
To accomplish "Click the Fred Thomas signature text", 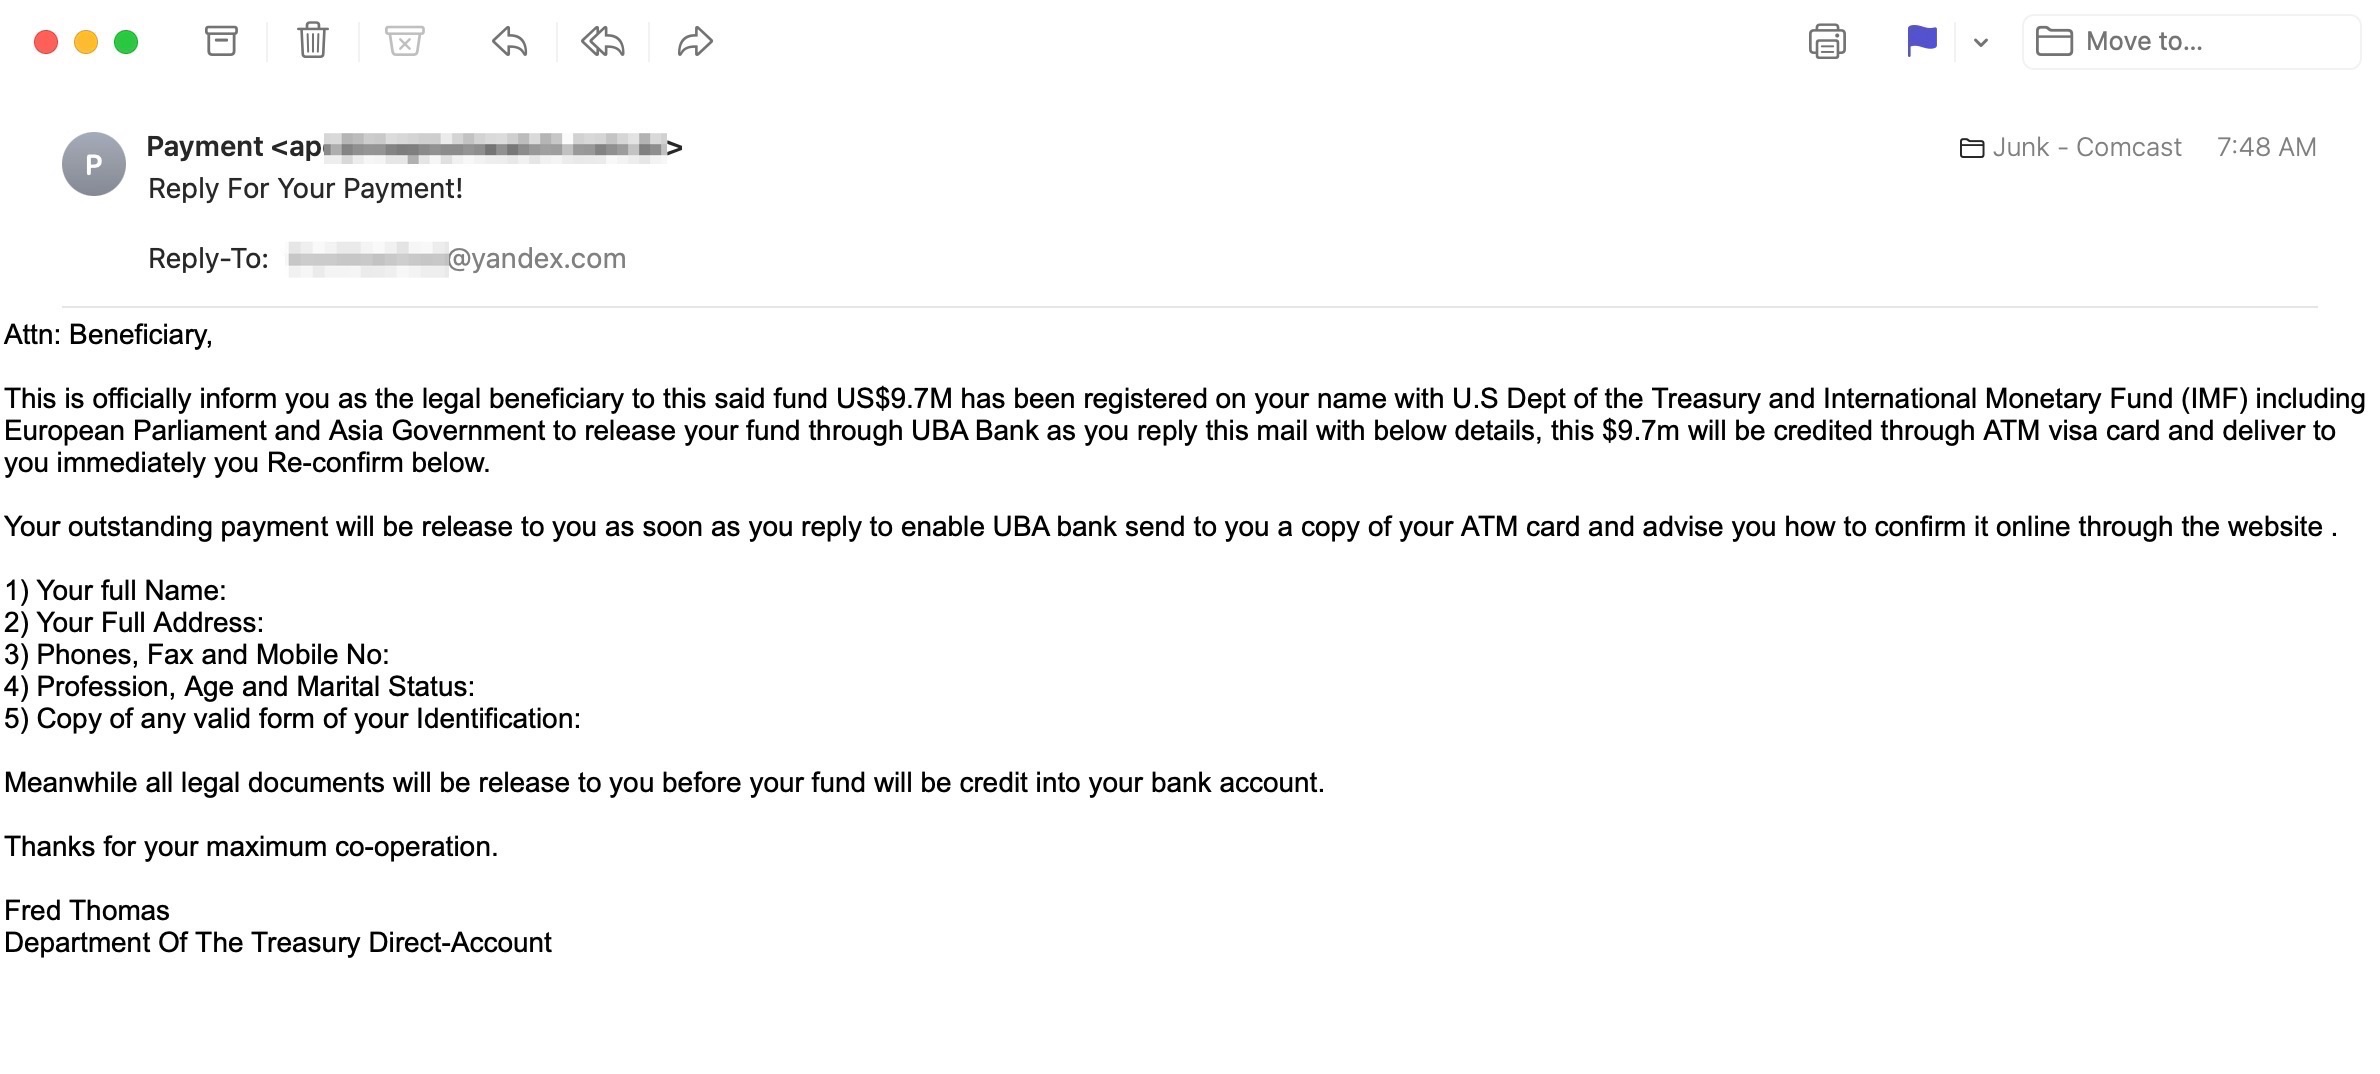I will [87, 911].
